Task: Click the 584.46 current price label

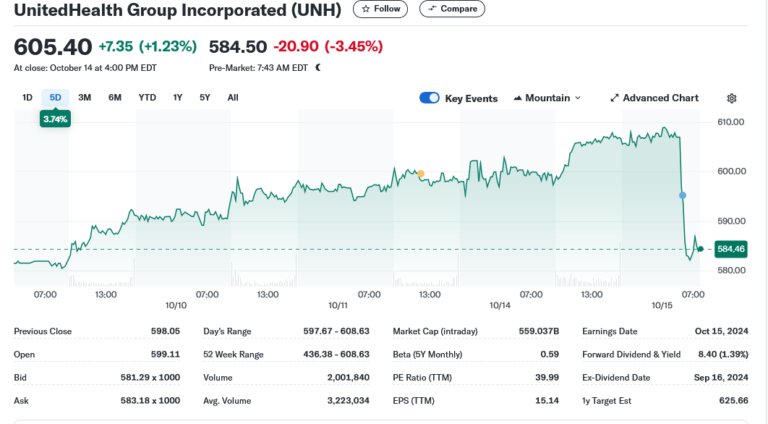Action: [731, 249]
